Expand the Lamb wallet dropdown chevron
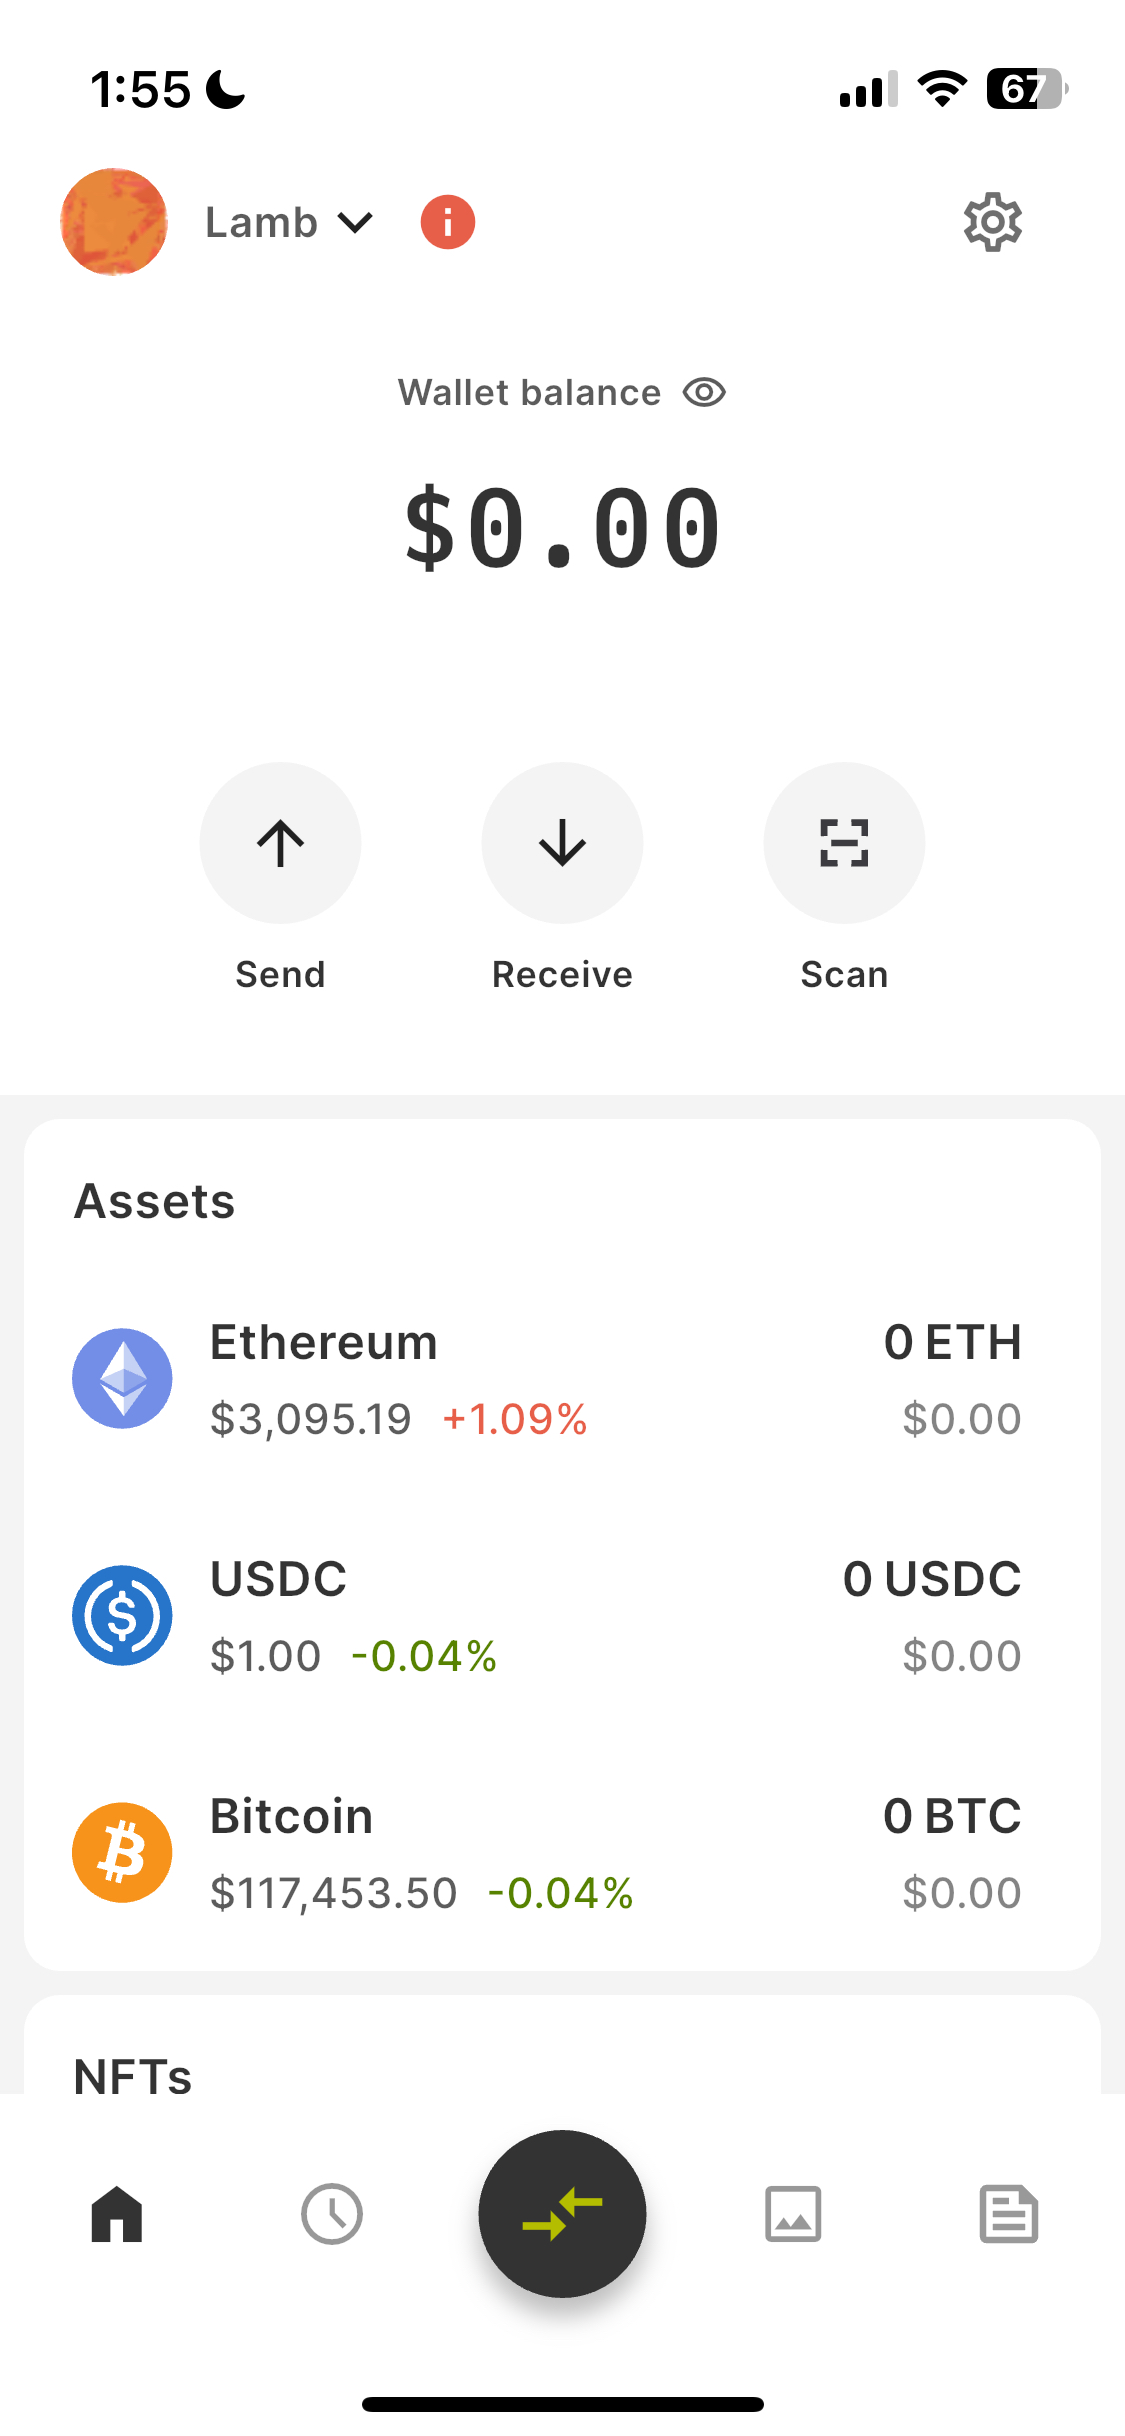This screenshot has height=2436, width=1125. 355,222
